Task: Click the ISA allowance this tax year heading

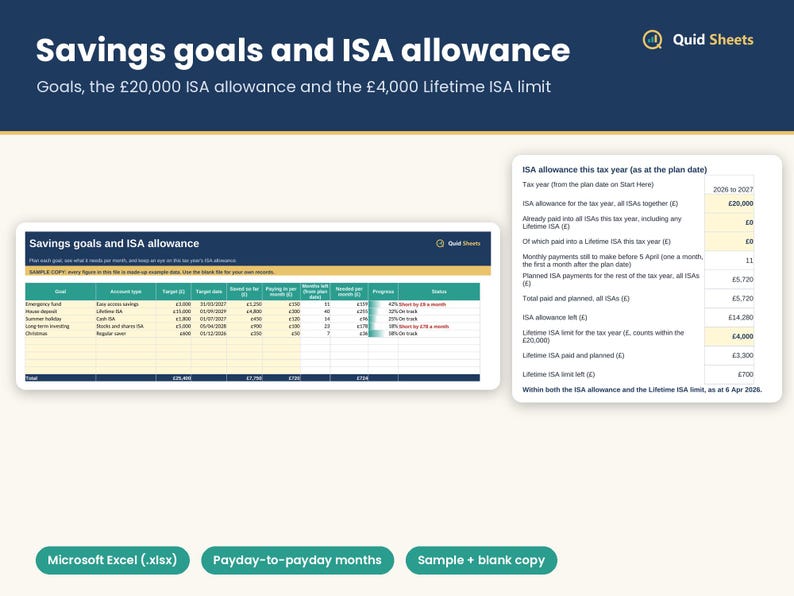Action: (x=614, y=170)
